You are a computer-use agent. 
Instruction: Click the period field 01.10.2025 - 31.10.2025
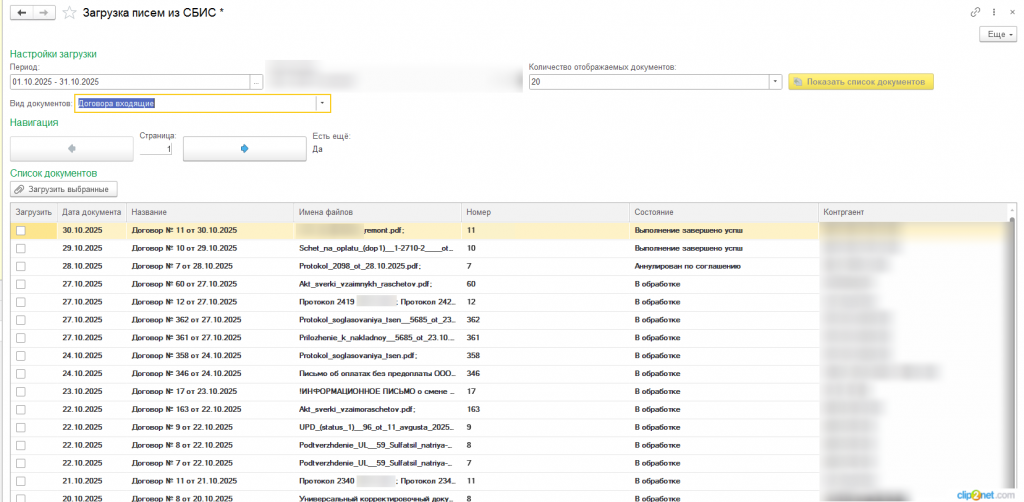tap(131, 82)
